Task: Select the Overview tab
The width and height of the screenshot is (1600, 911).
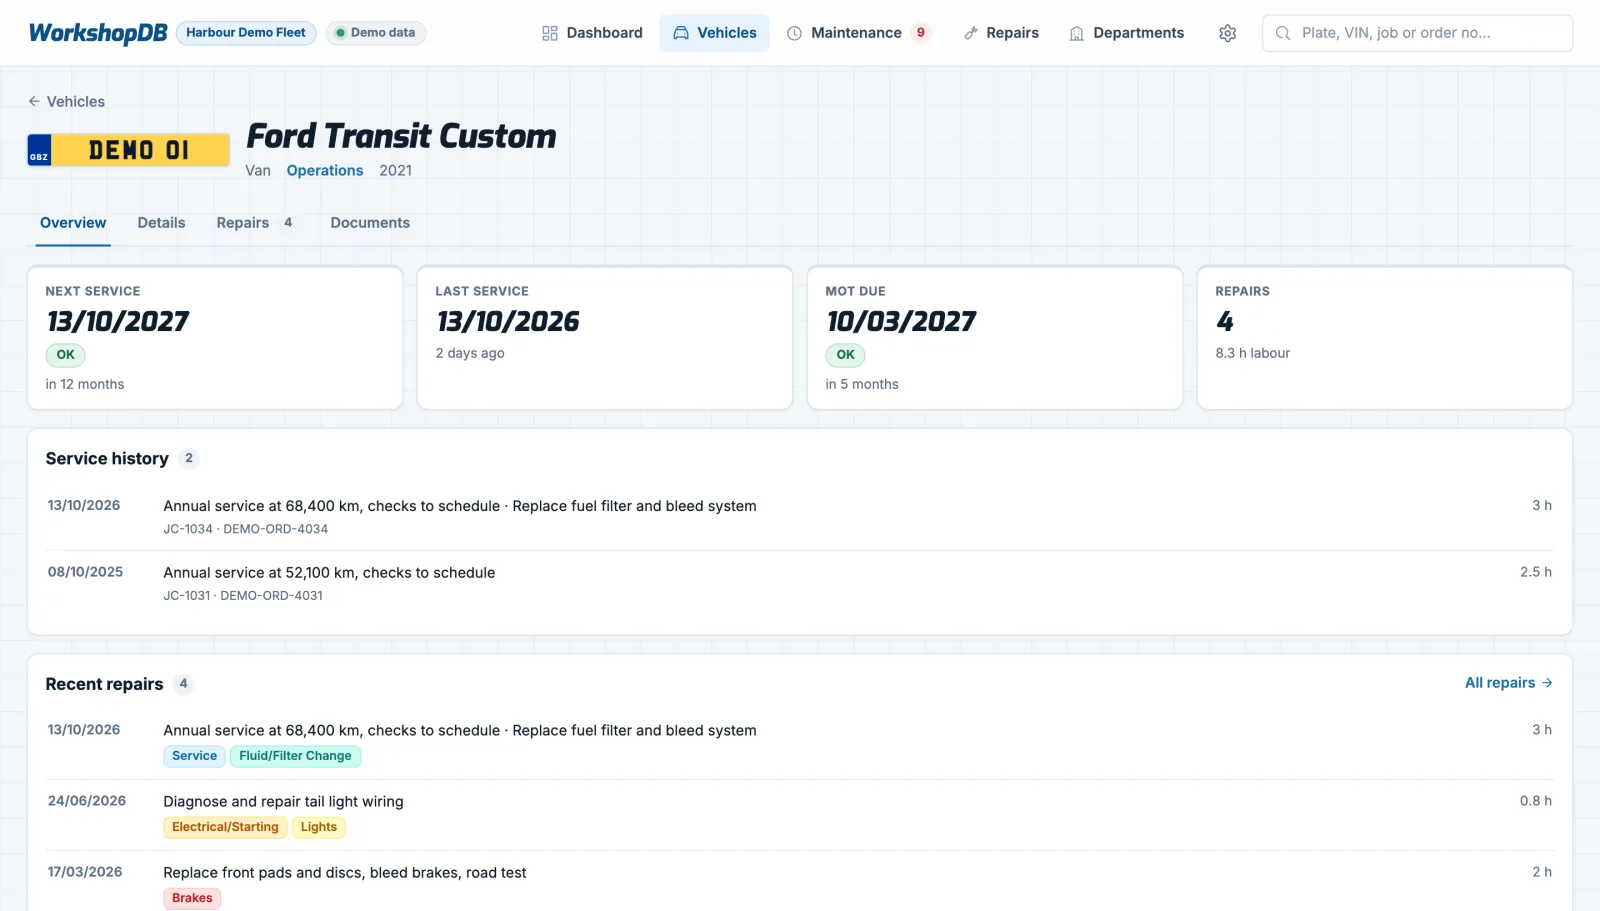Action: pos(73,223)
